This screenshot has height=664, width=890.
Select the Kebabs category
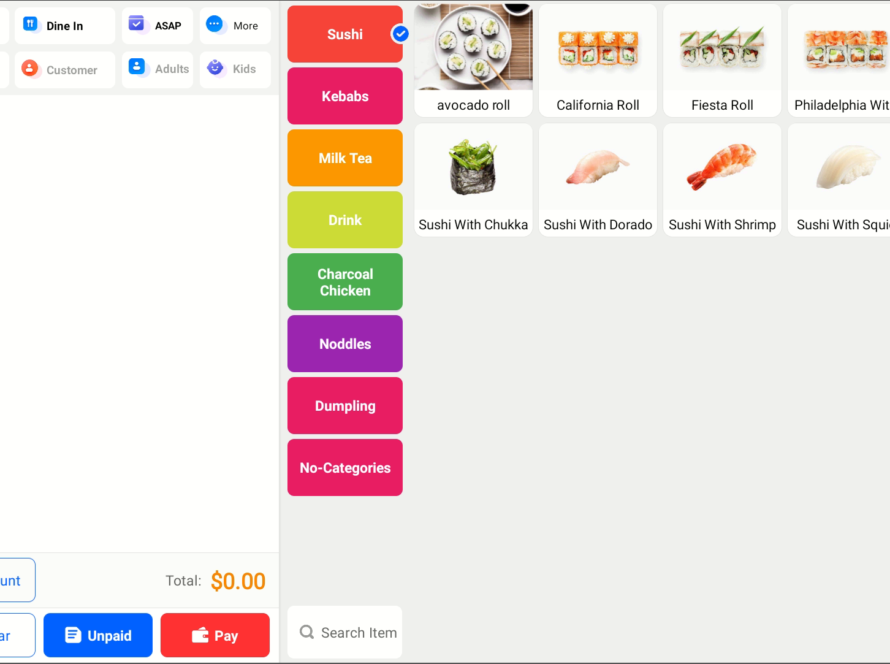(345, 96)
